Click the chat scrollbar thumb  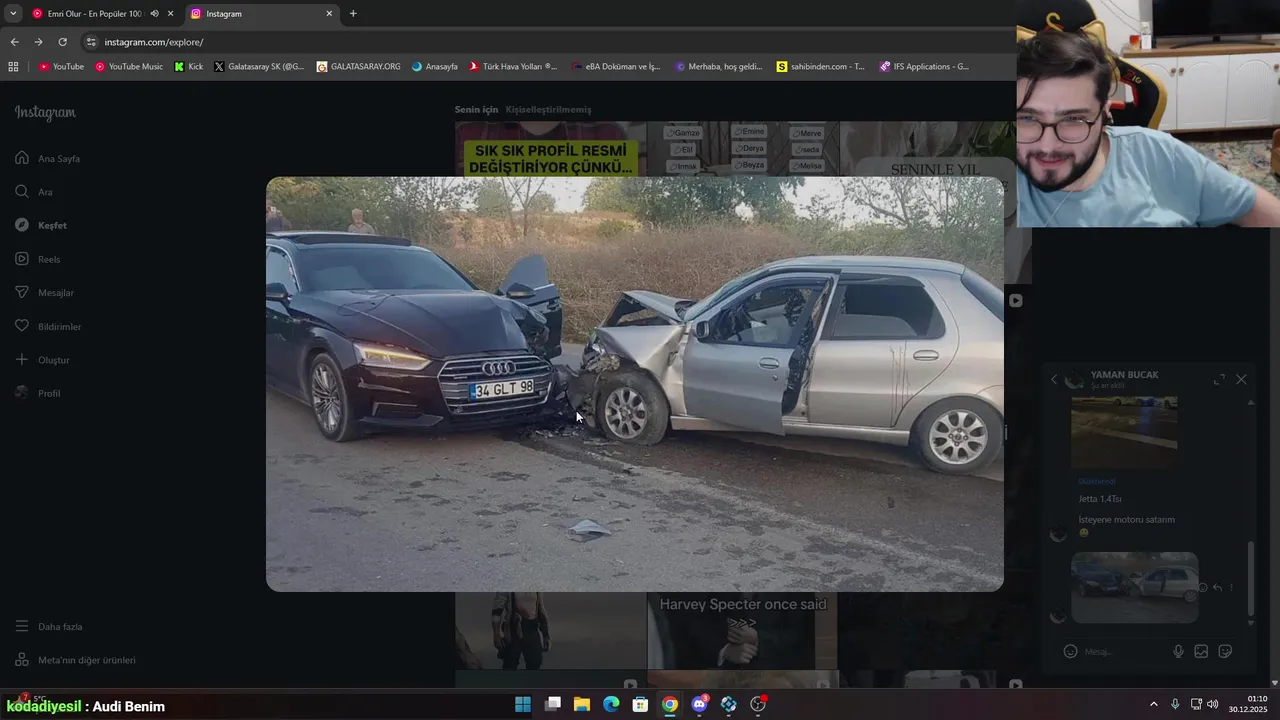pyautogui.click(x=1250, y=580)
